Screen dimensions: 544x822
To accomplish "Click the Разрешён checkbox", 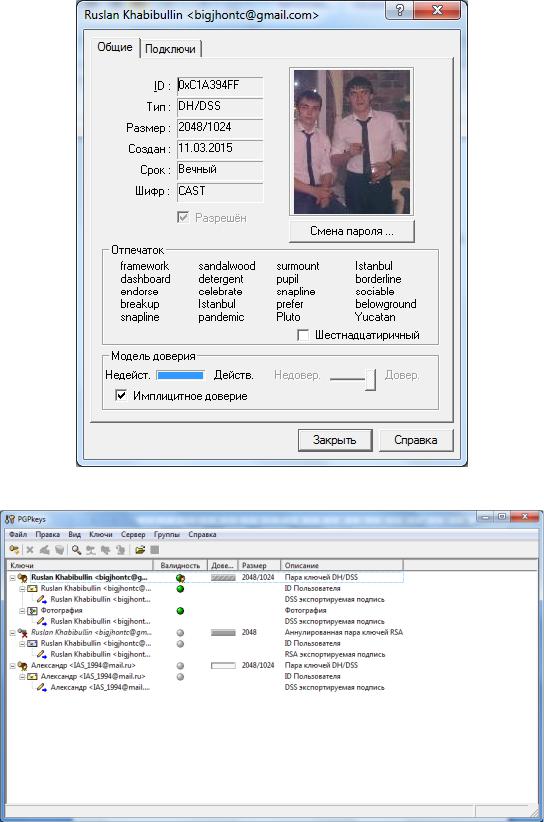I will point(183,217).
